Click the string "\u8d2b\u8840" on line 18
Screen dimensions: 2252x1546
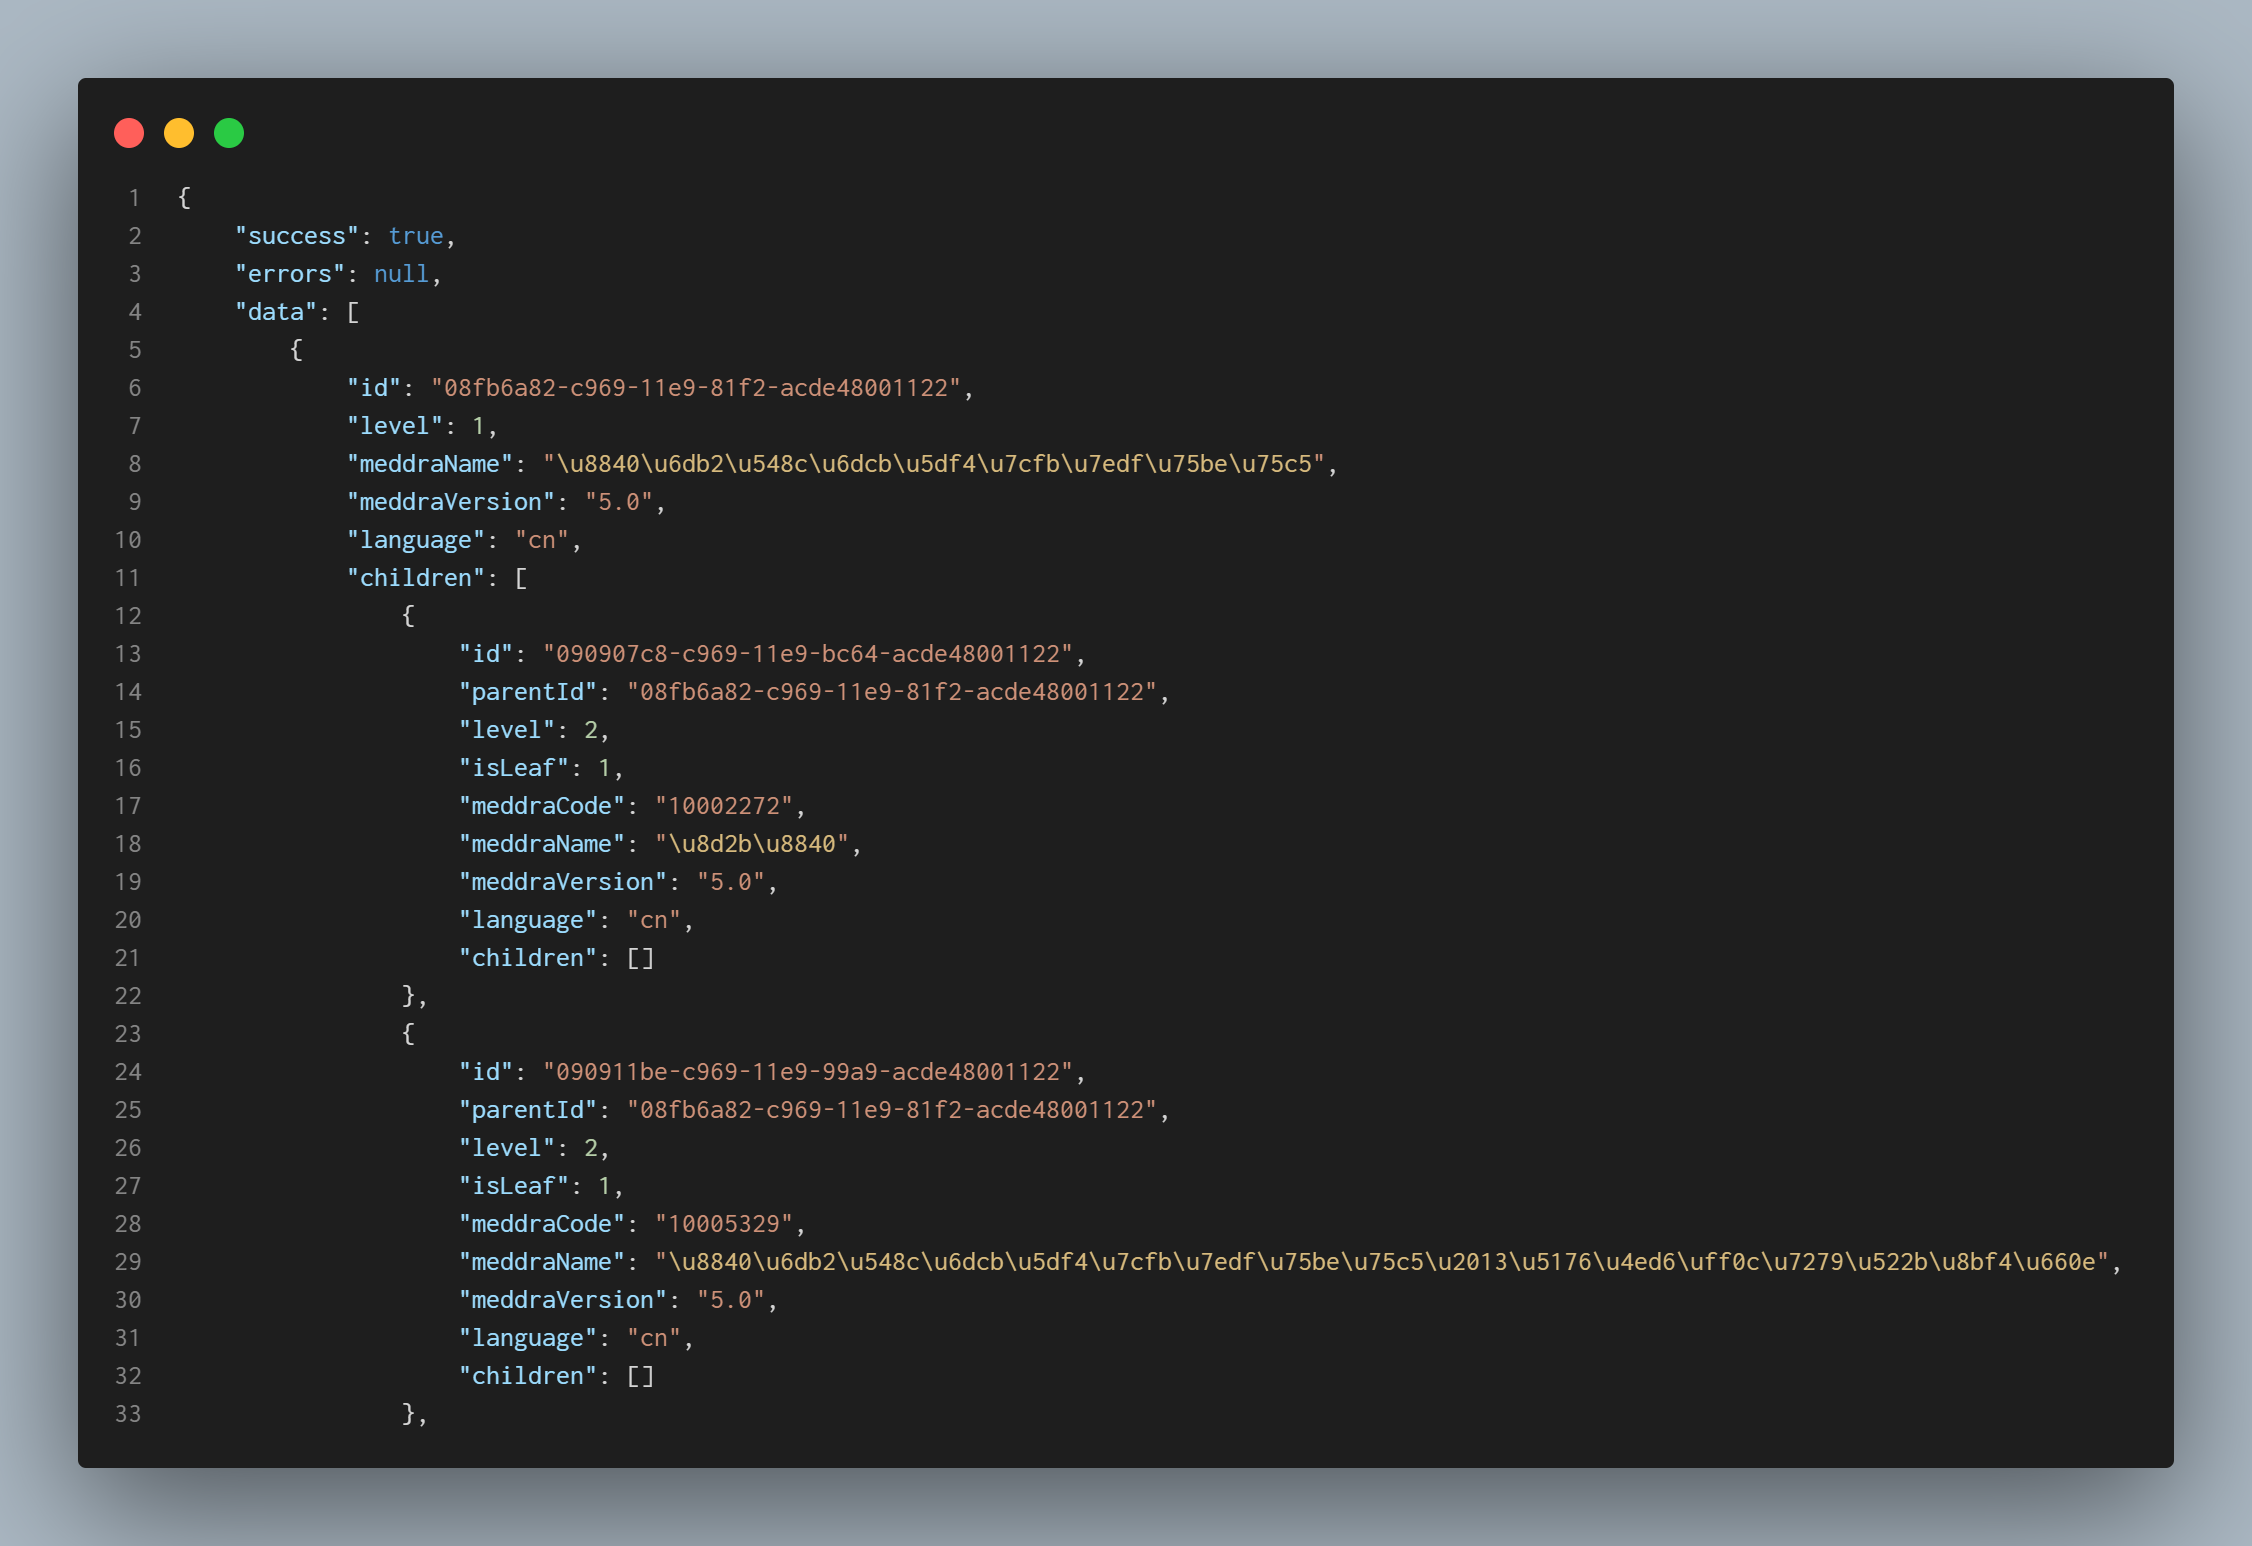point(752,844)
